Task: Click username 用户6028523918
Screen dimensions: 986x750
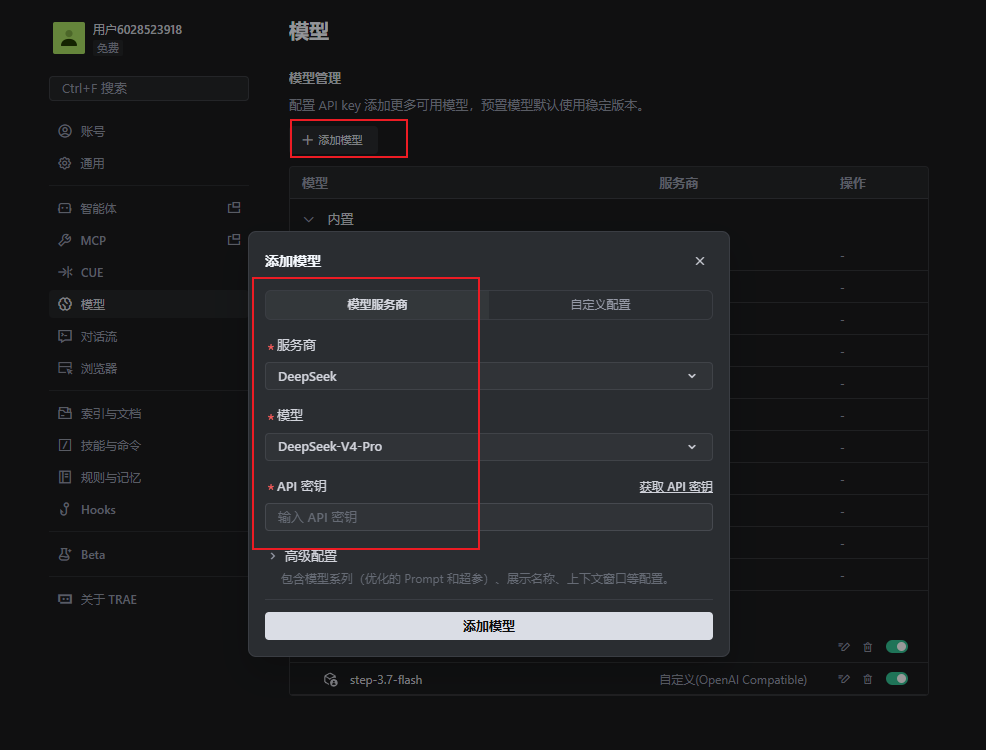Action: (137, 30)
